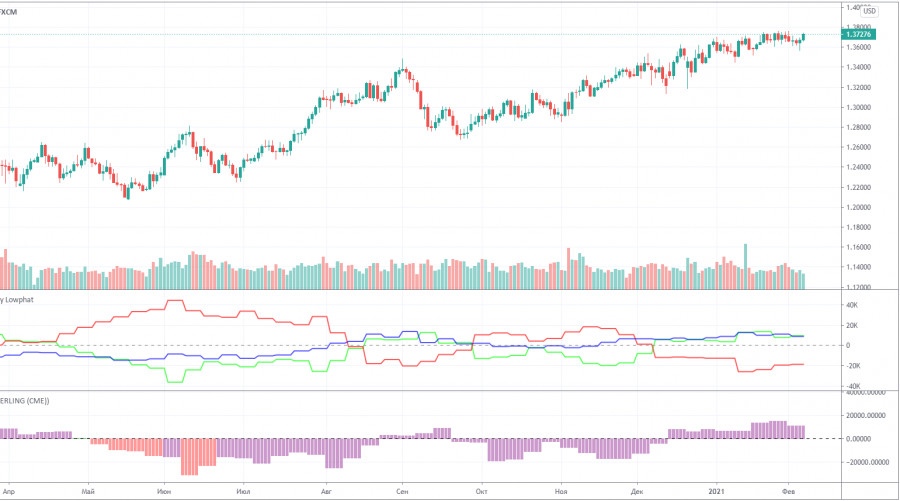Select the STERLING (CME) indicator title

(x=25, y=400)
